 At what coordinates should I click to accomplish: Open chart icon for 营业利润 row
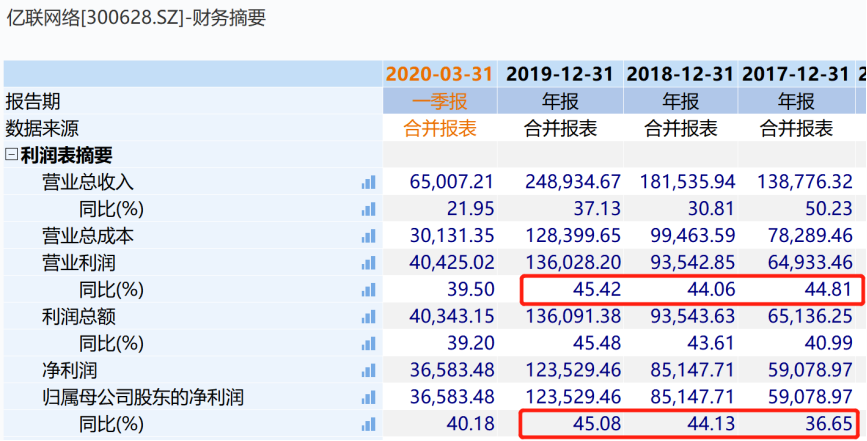pyautogui.click(x=368, y=262)
